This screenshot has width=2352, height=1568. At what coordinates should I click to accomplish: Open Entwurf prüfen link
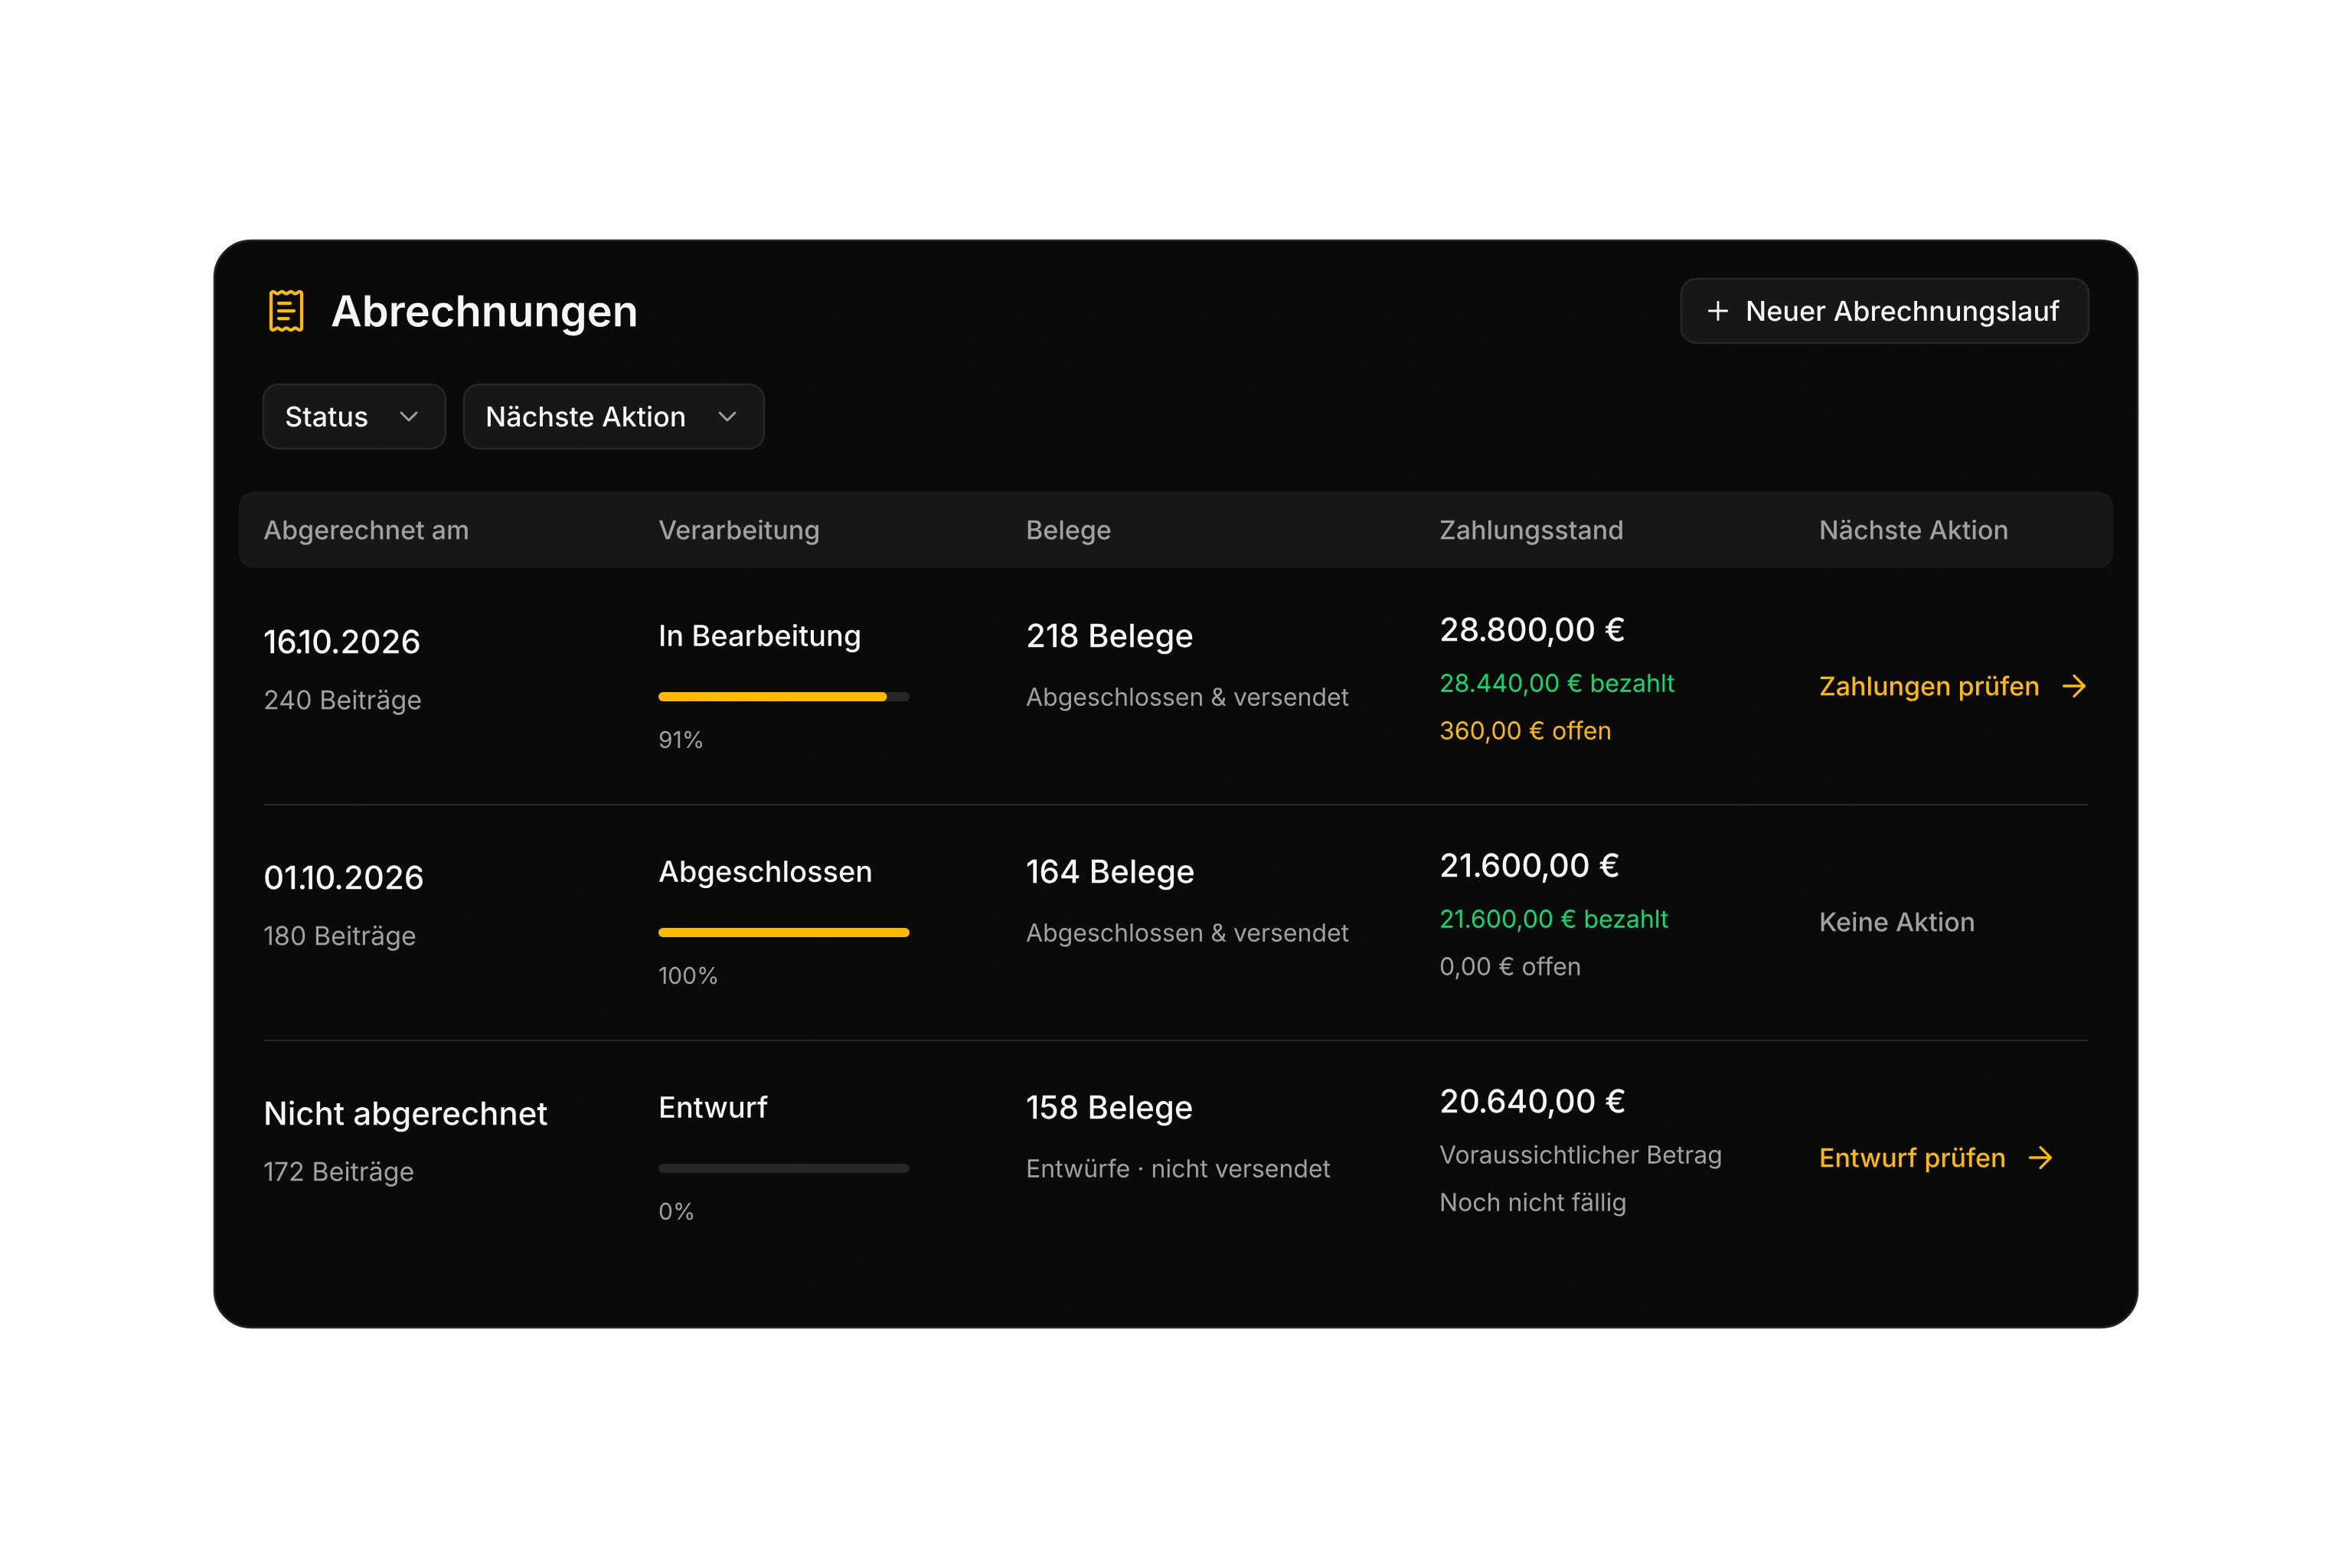click(1936, 1158)
